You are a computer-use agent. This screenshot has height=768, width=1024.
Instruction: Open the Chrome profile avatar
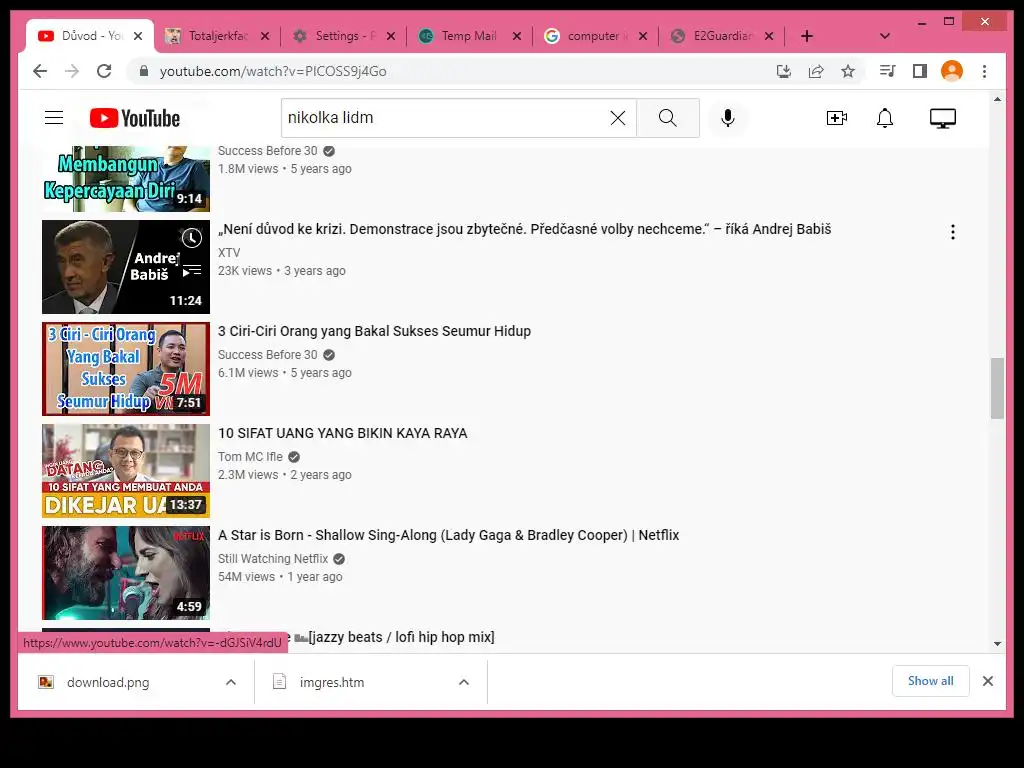click(952, 71)
